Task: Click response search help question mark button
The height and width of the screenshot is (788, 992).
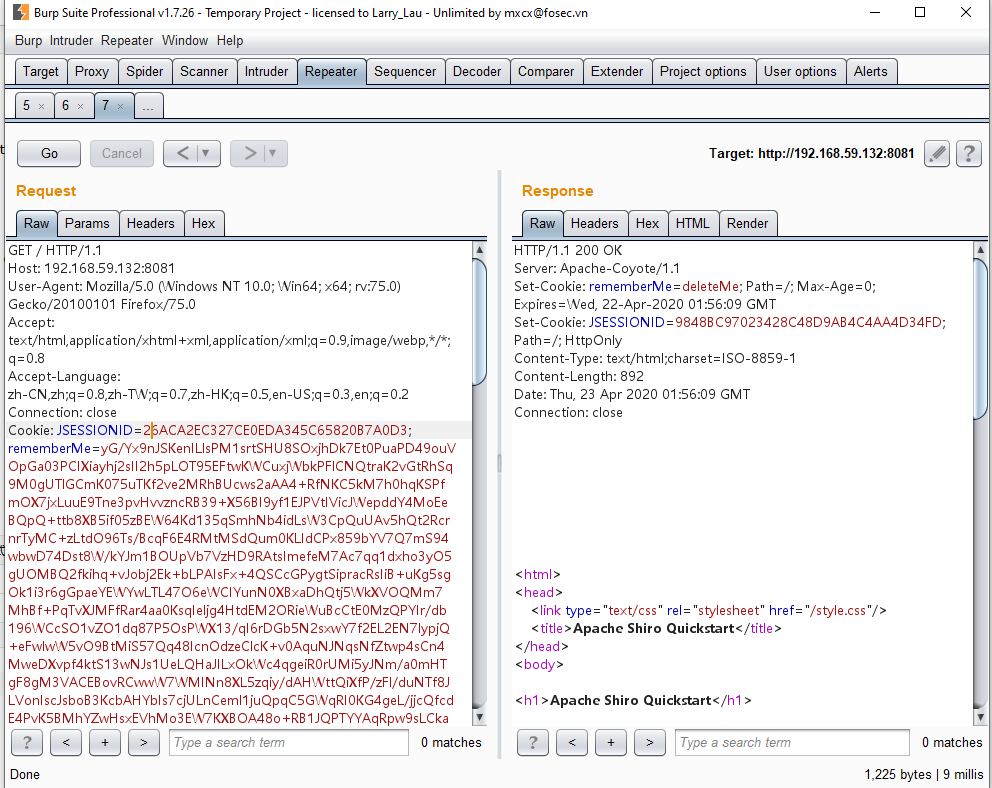Action: pyautogui.click(x=533, y=742)
